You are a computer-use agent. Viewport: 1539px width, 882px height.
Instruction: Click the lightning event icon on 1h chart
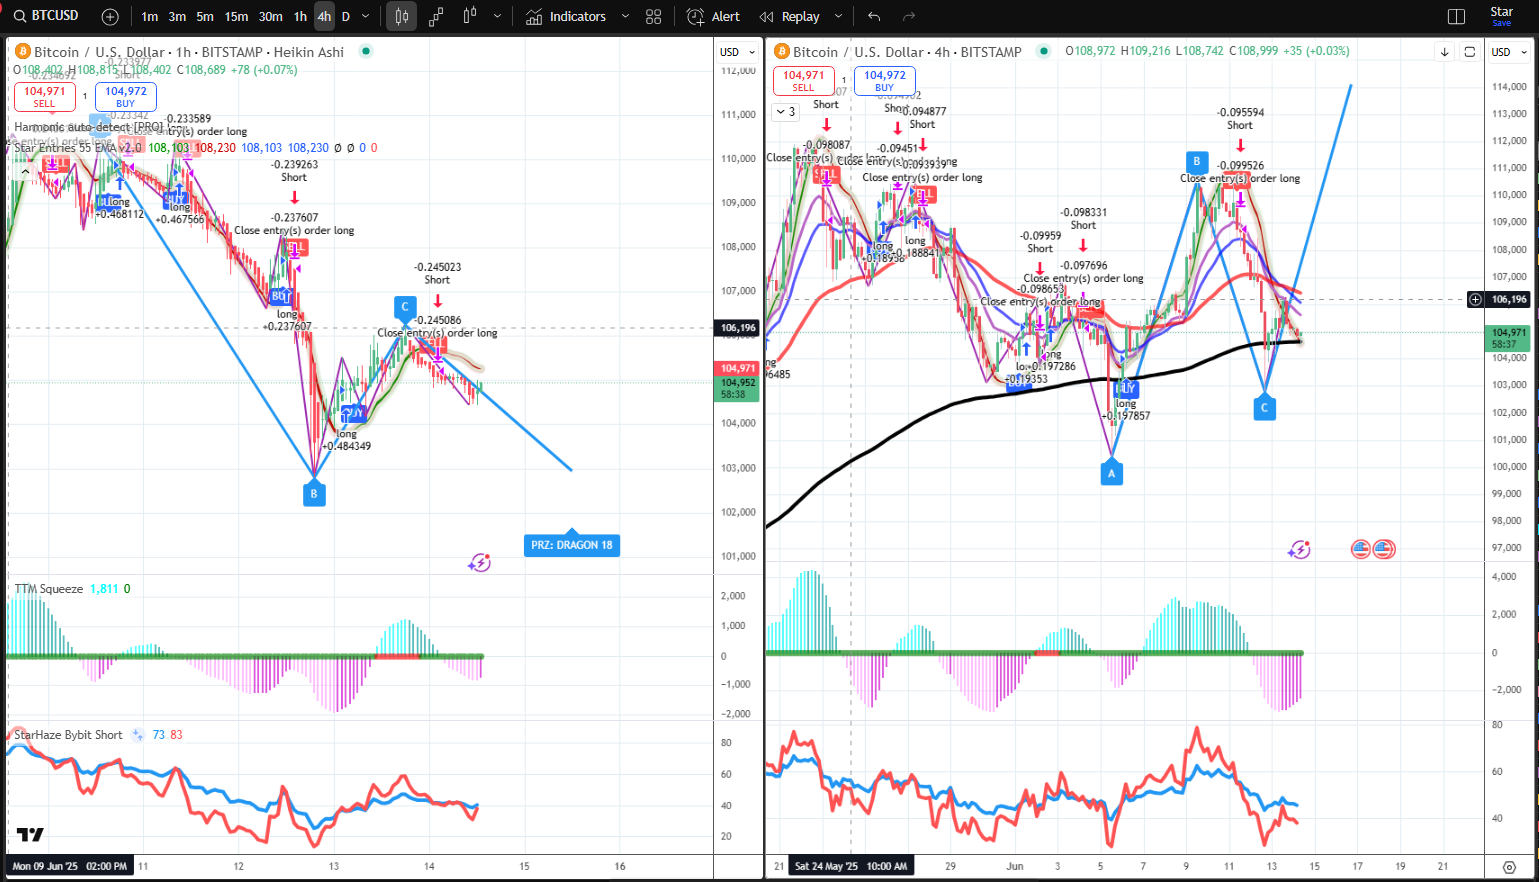(479, 563)
